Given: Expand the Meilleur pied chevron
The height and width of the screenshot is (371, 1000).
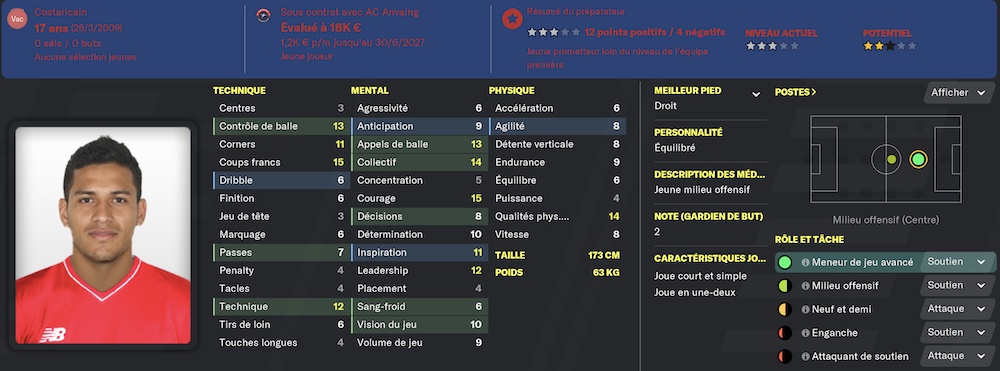Looking at the screenshot, I should [x=756, y=94].
